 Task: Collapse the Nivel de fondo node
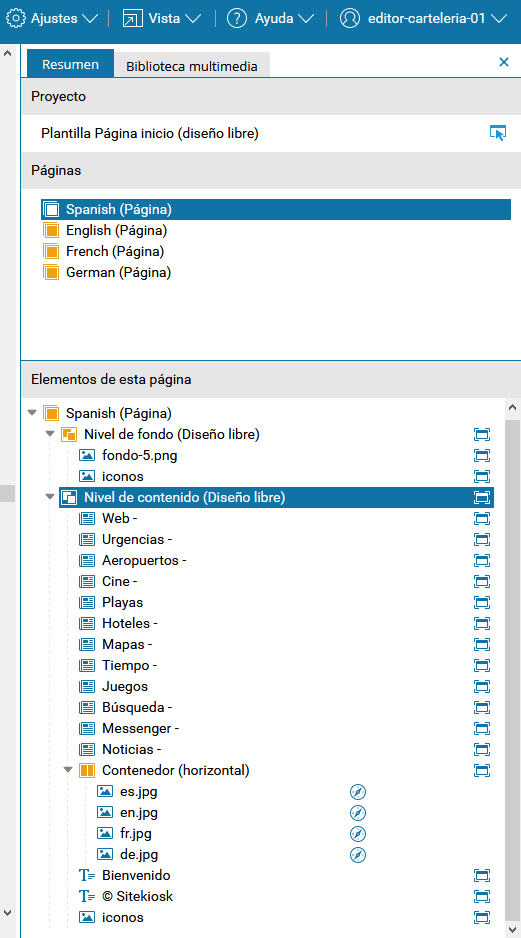click(x=50, y=434)
